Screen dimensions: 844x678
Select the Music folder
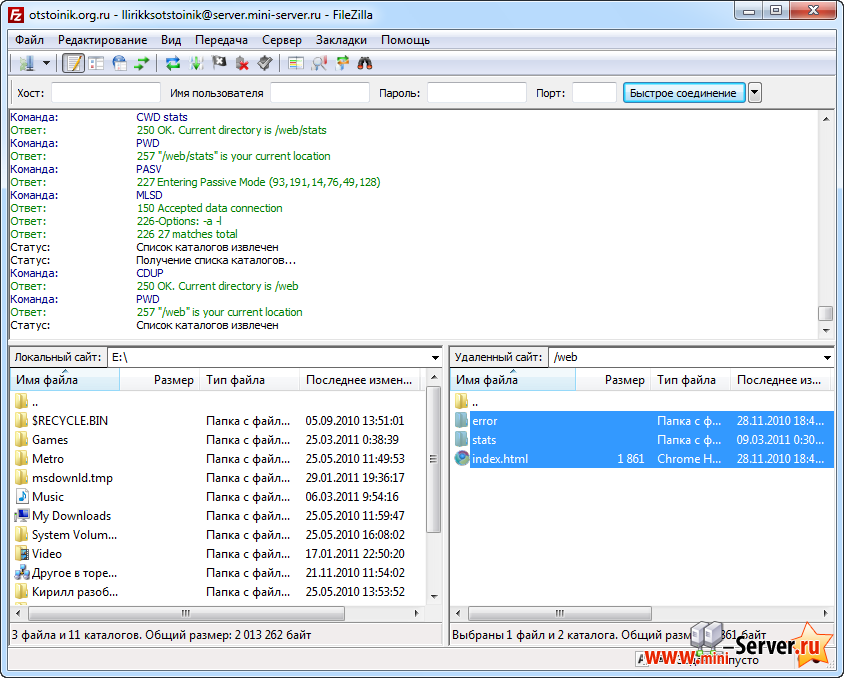pyautogui.click(x=218, y=497)
